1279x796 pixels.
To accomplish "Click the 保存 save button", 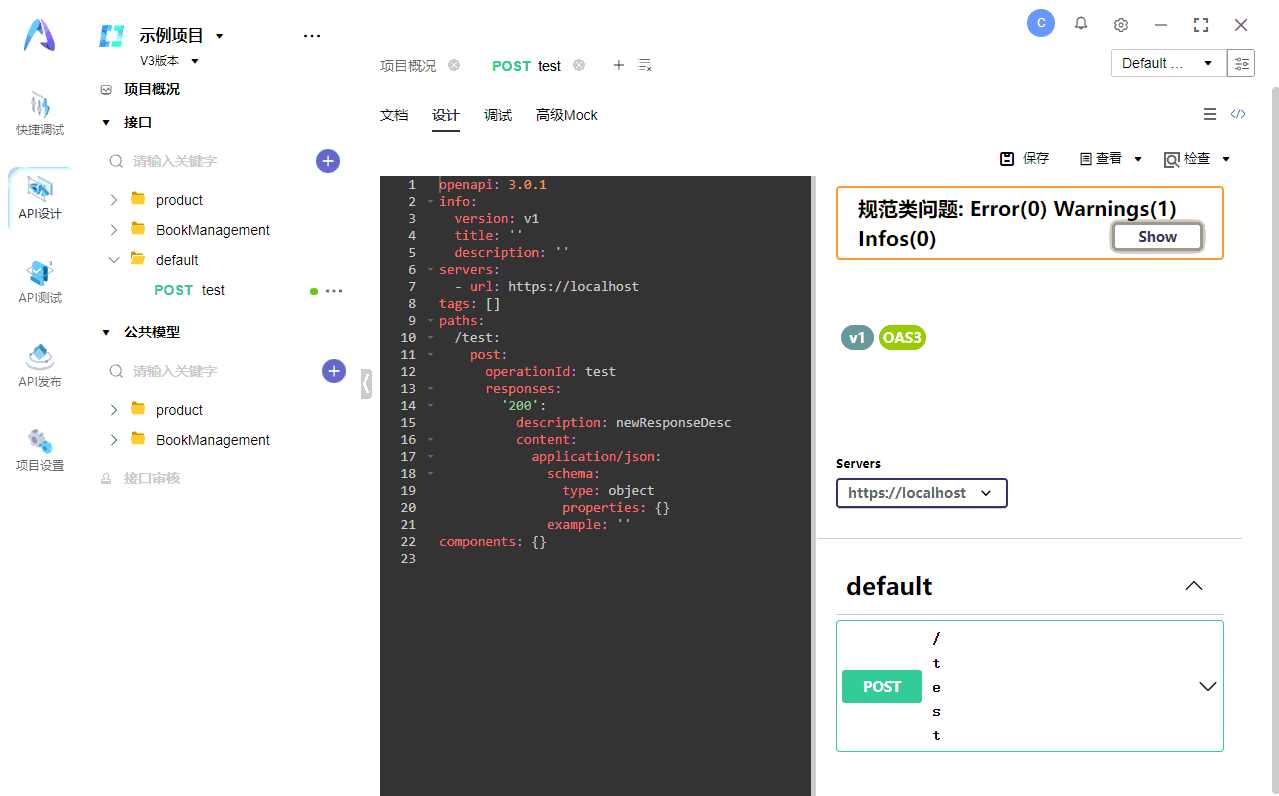I will 1025,159.
